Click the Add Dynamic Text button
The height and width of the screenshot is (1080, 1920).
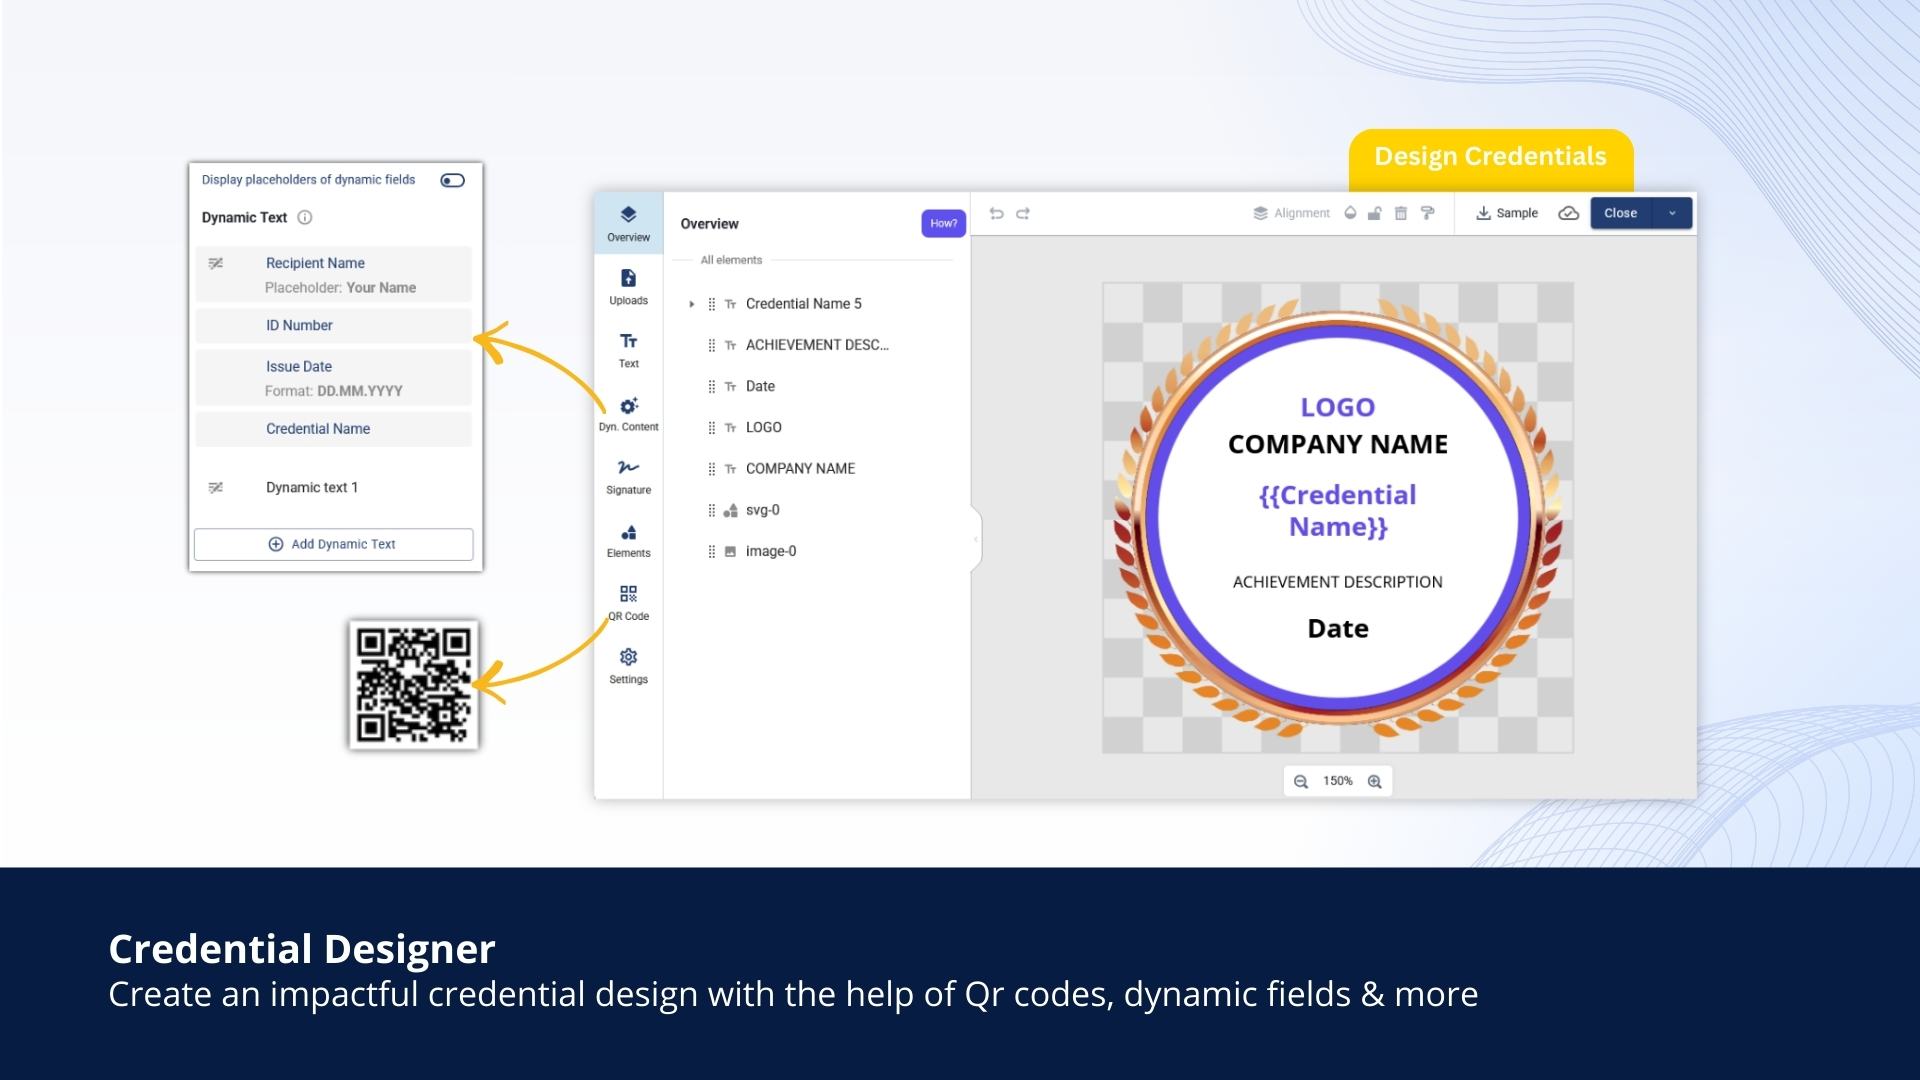[x=333, y=544]
